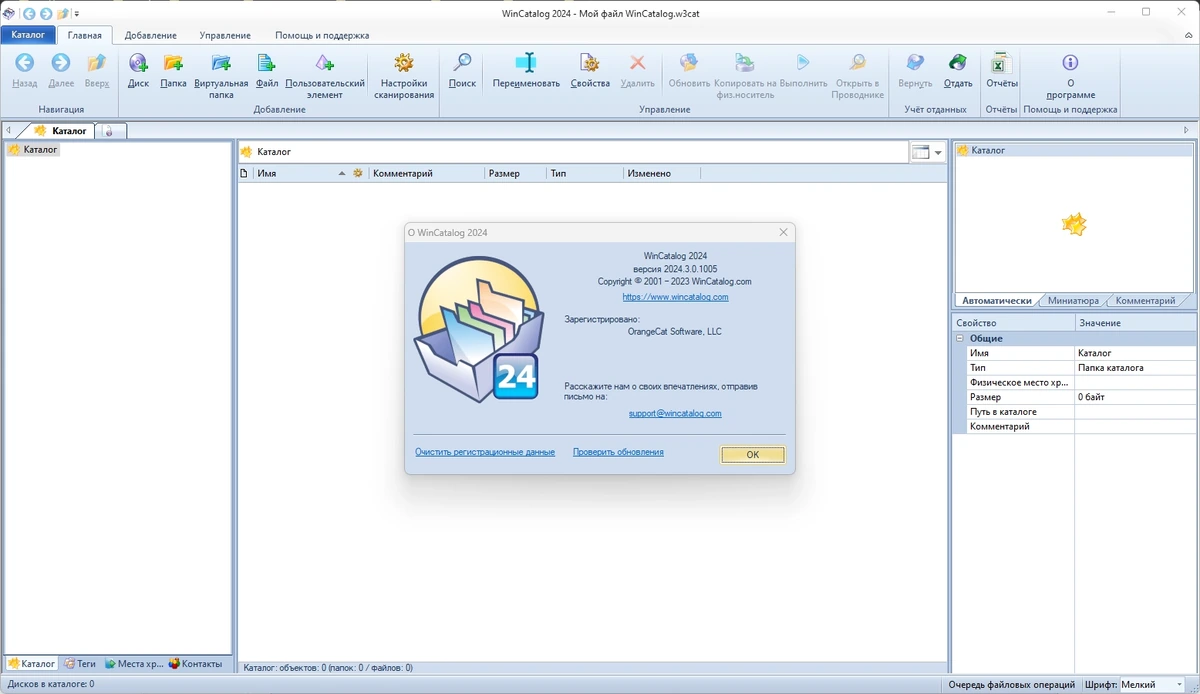Switch to the Управление ribbon tab

click(225, 35)
